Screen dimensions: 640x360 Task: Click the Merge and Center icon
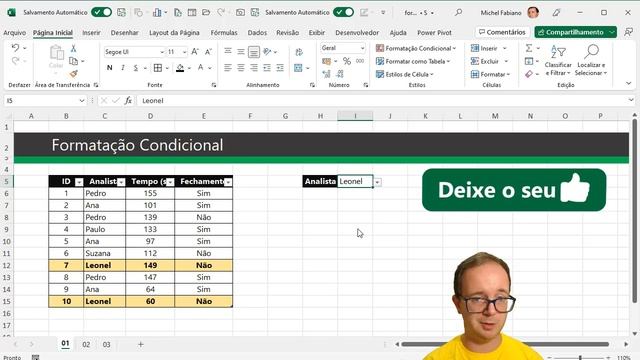(298, 68)
